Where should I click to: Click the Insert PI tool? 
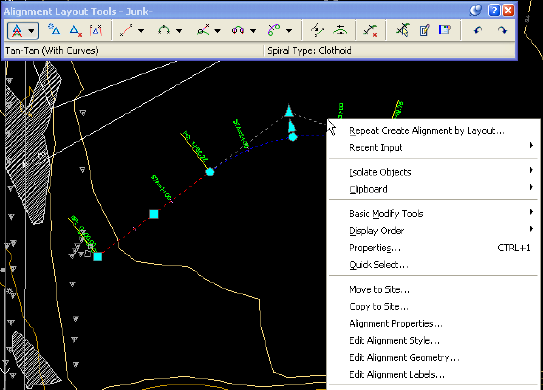(x=54, y=30)
